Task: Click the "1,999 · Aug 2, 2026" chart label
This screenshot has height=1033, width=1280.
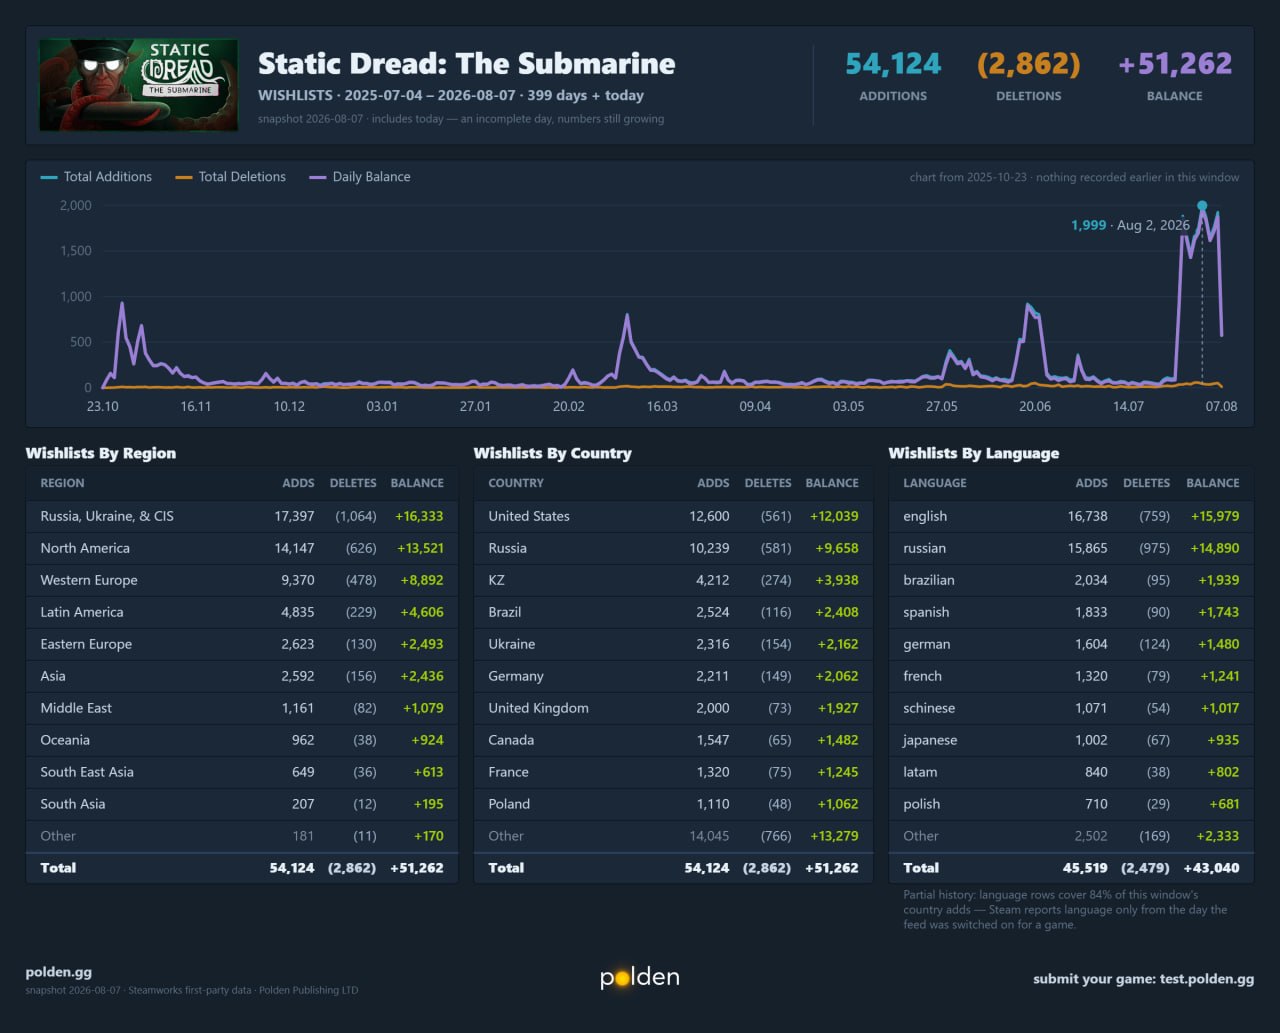Action: point(1130,225)
